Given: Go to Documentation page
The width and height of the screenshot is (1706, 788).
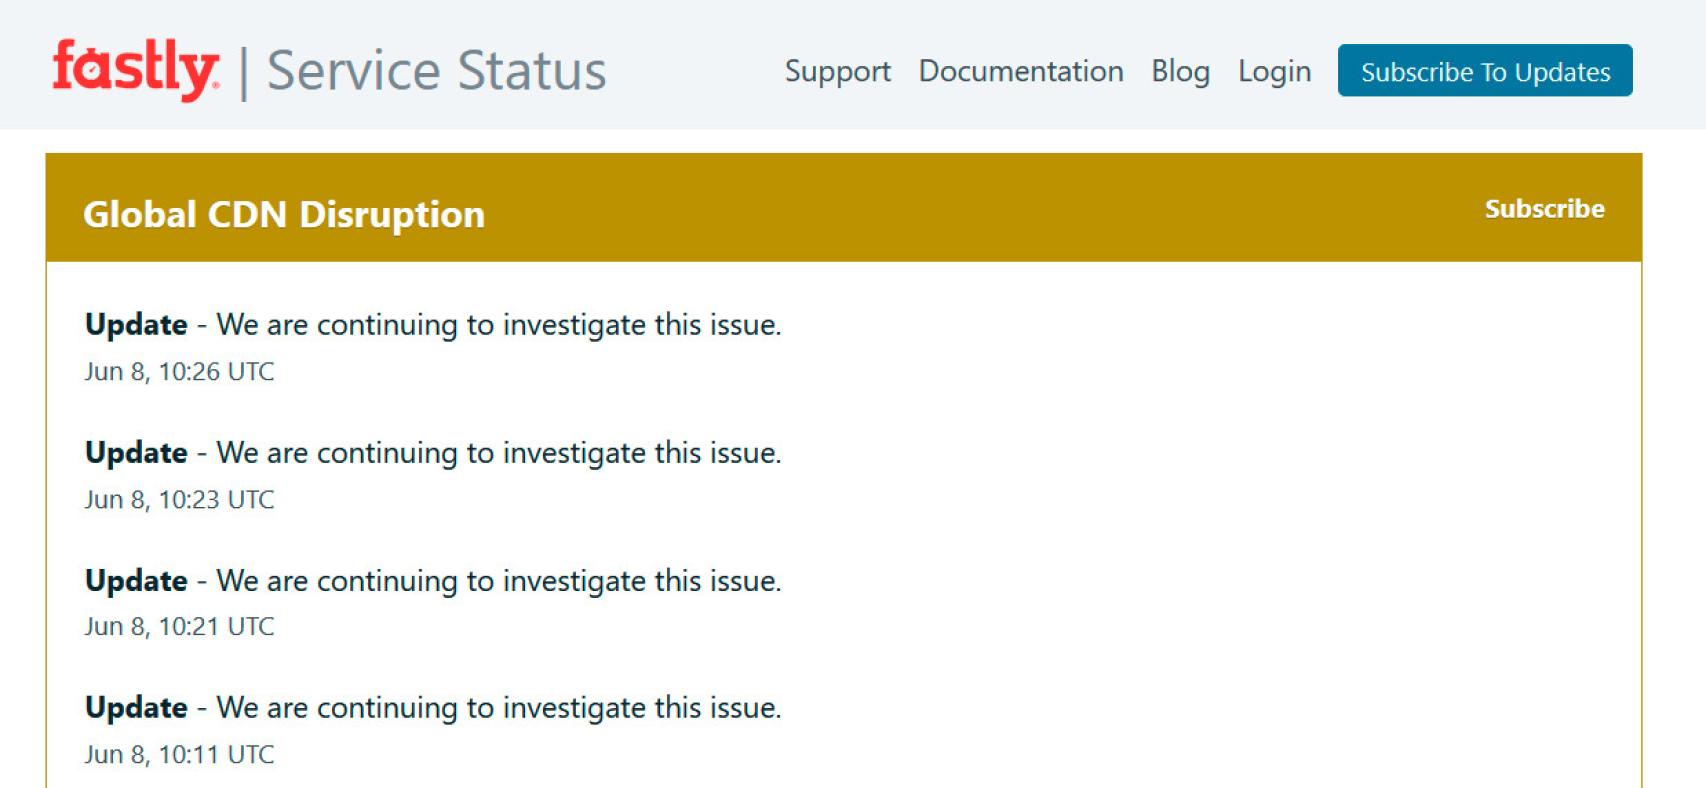Looking at the screenshot, I should click(1021, 71).
